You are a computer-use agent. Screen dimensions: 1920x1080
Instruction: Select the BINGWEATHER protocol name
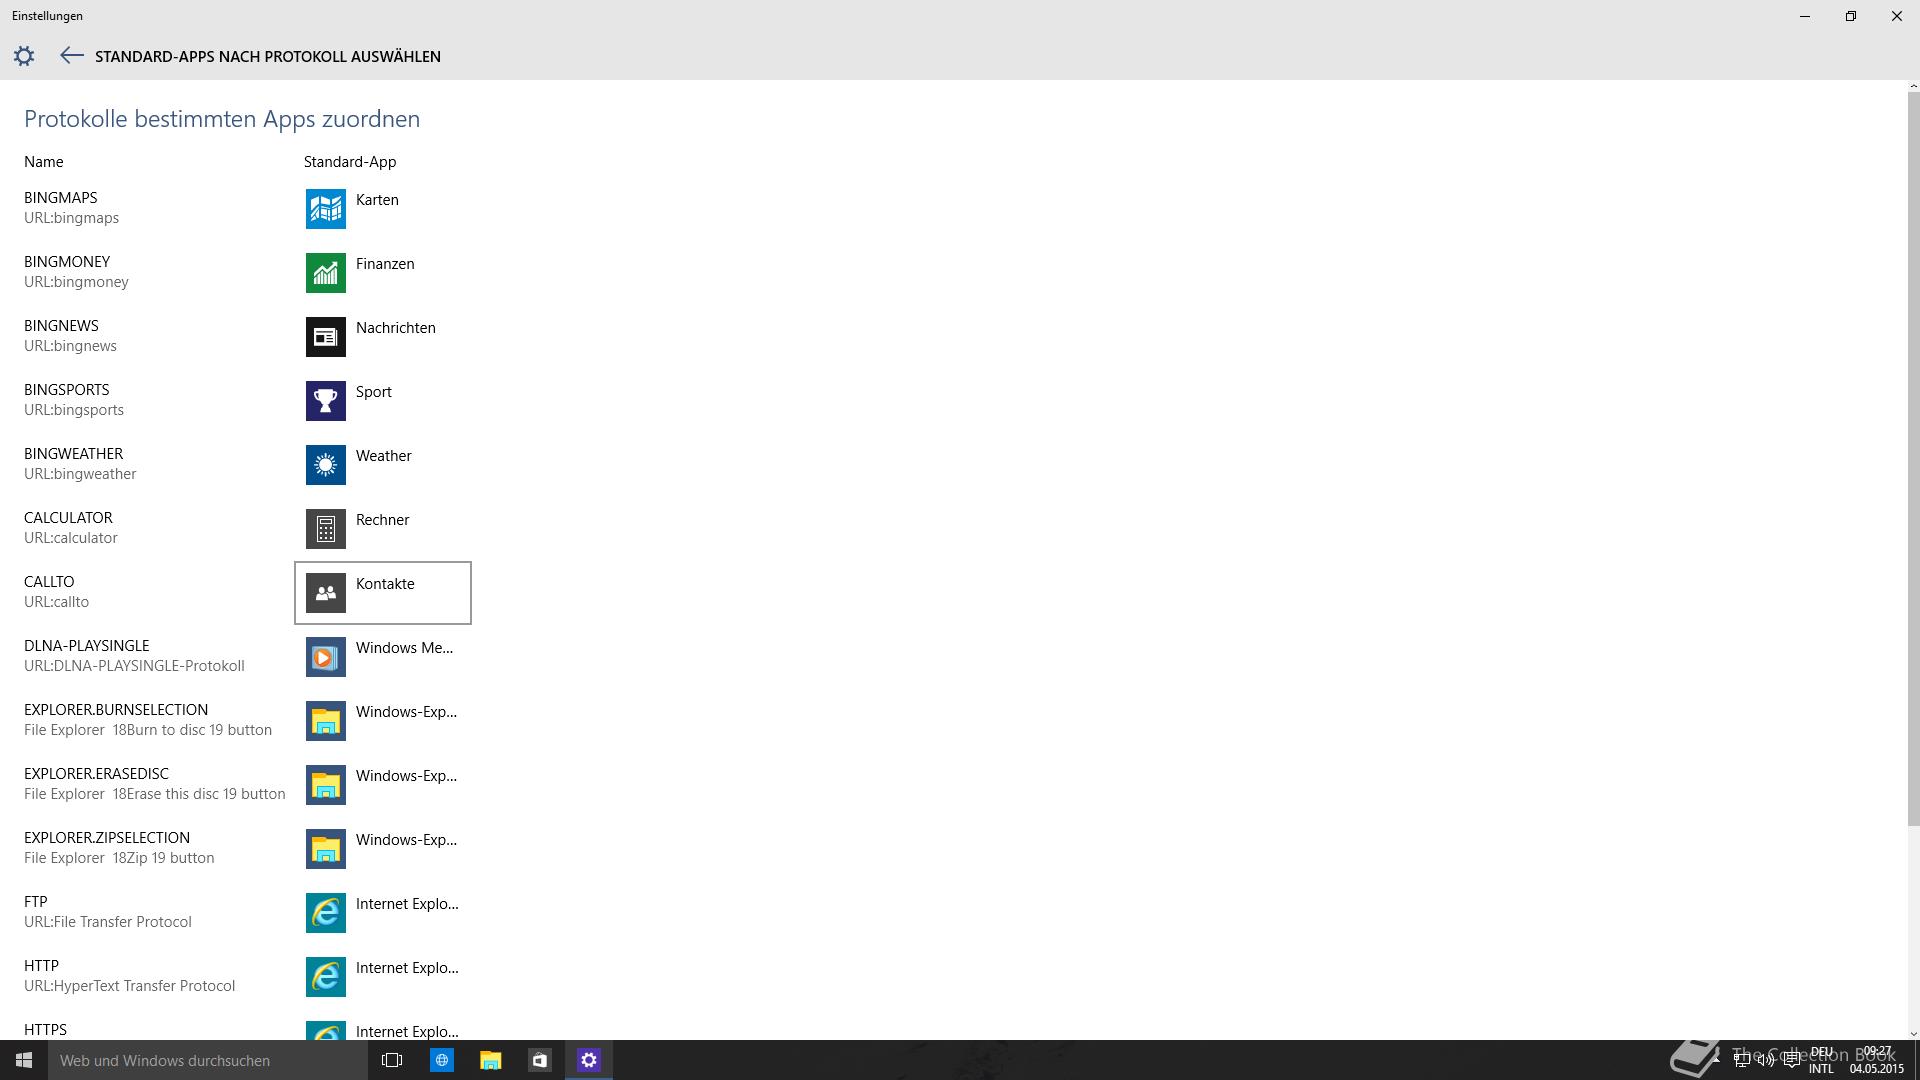[x=74, y=454]
